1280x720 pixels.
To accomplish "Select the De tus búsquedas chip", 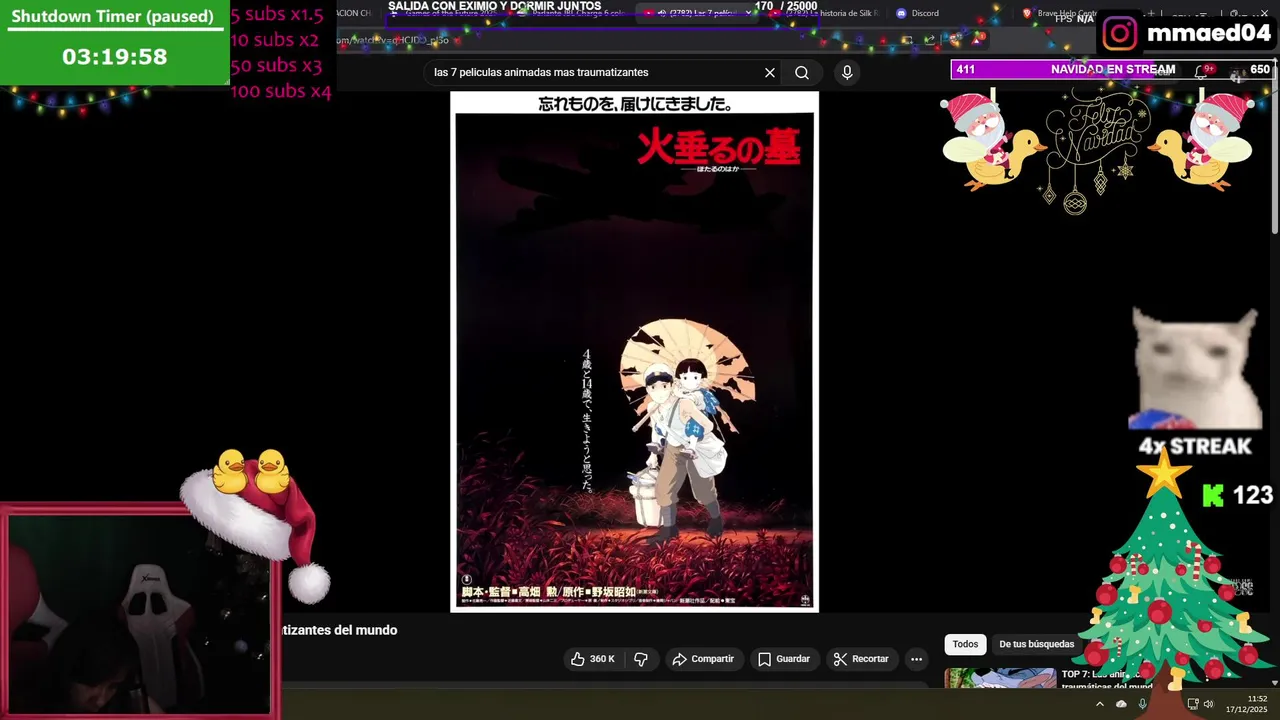I will tap(1036, 644).
